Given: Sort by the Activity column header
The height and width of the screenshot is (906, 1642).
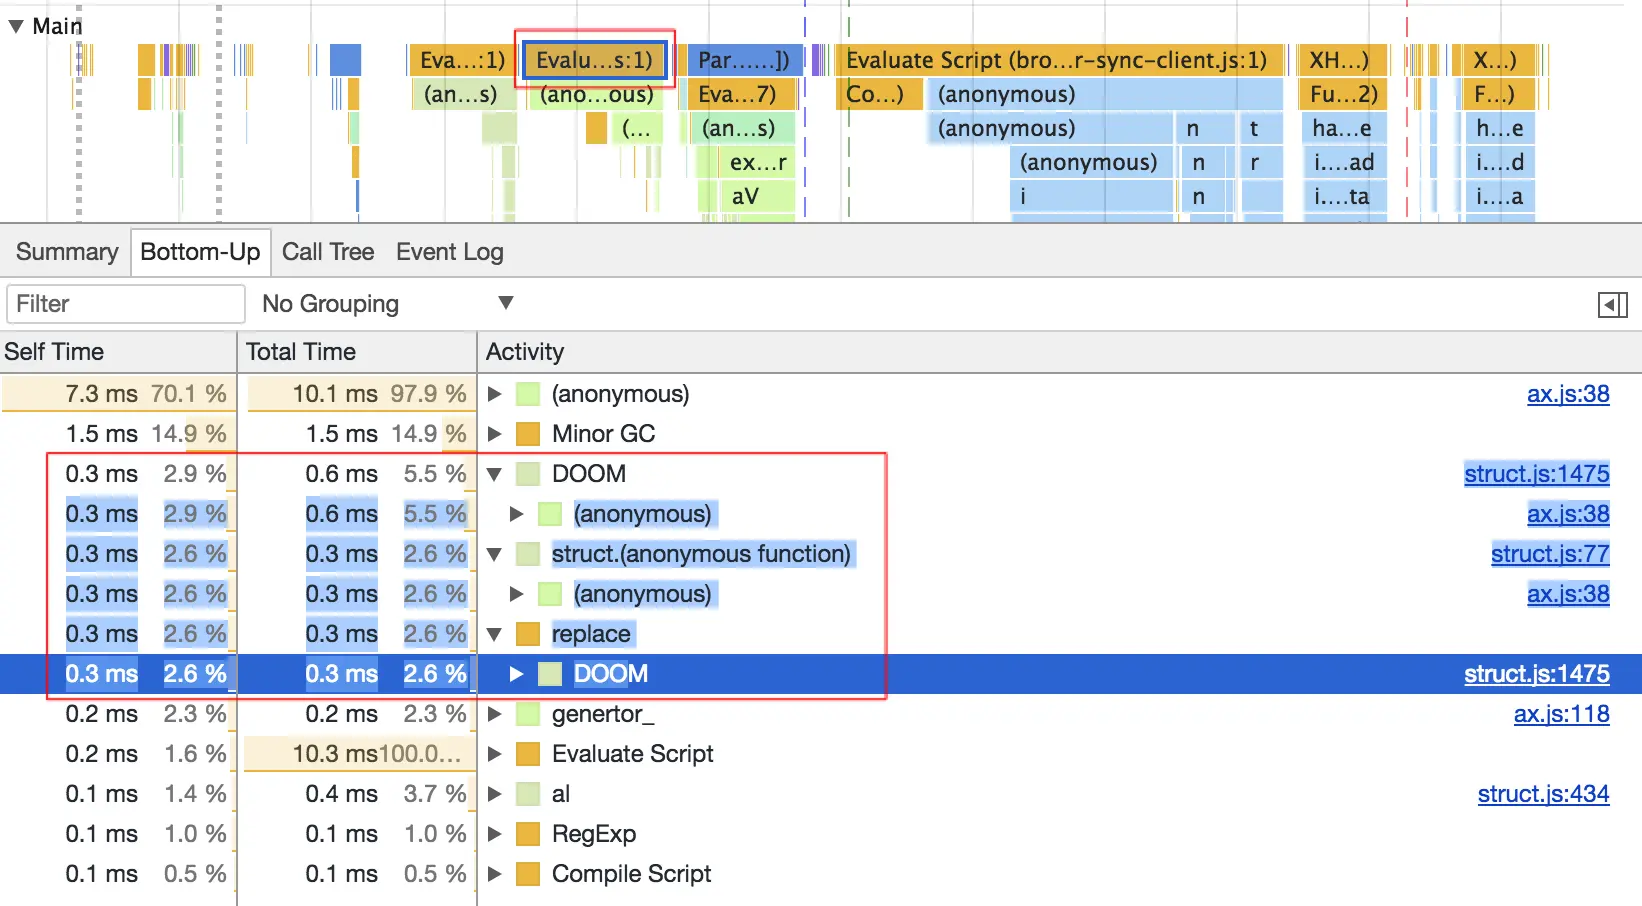Looking at the screenshot, I should pyautogui.click(x=1060, y=352).
